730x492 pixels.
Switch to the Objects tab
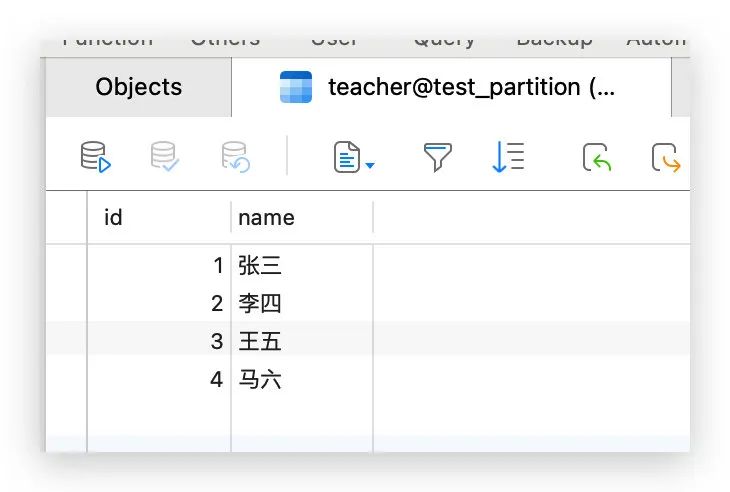[139, 87]
